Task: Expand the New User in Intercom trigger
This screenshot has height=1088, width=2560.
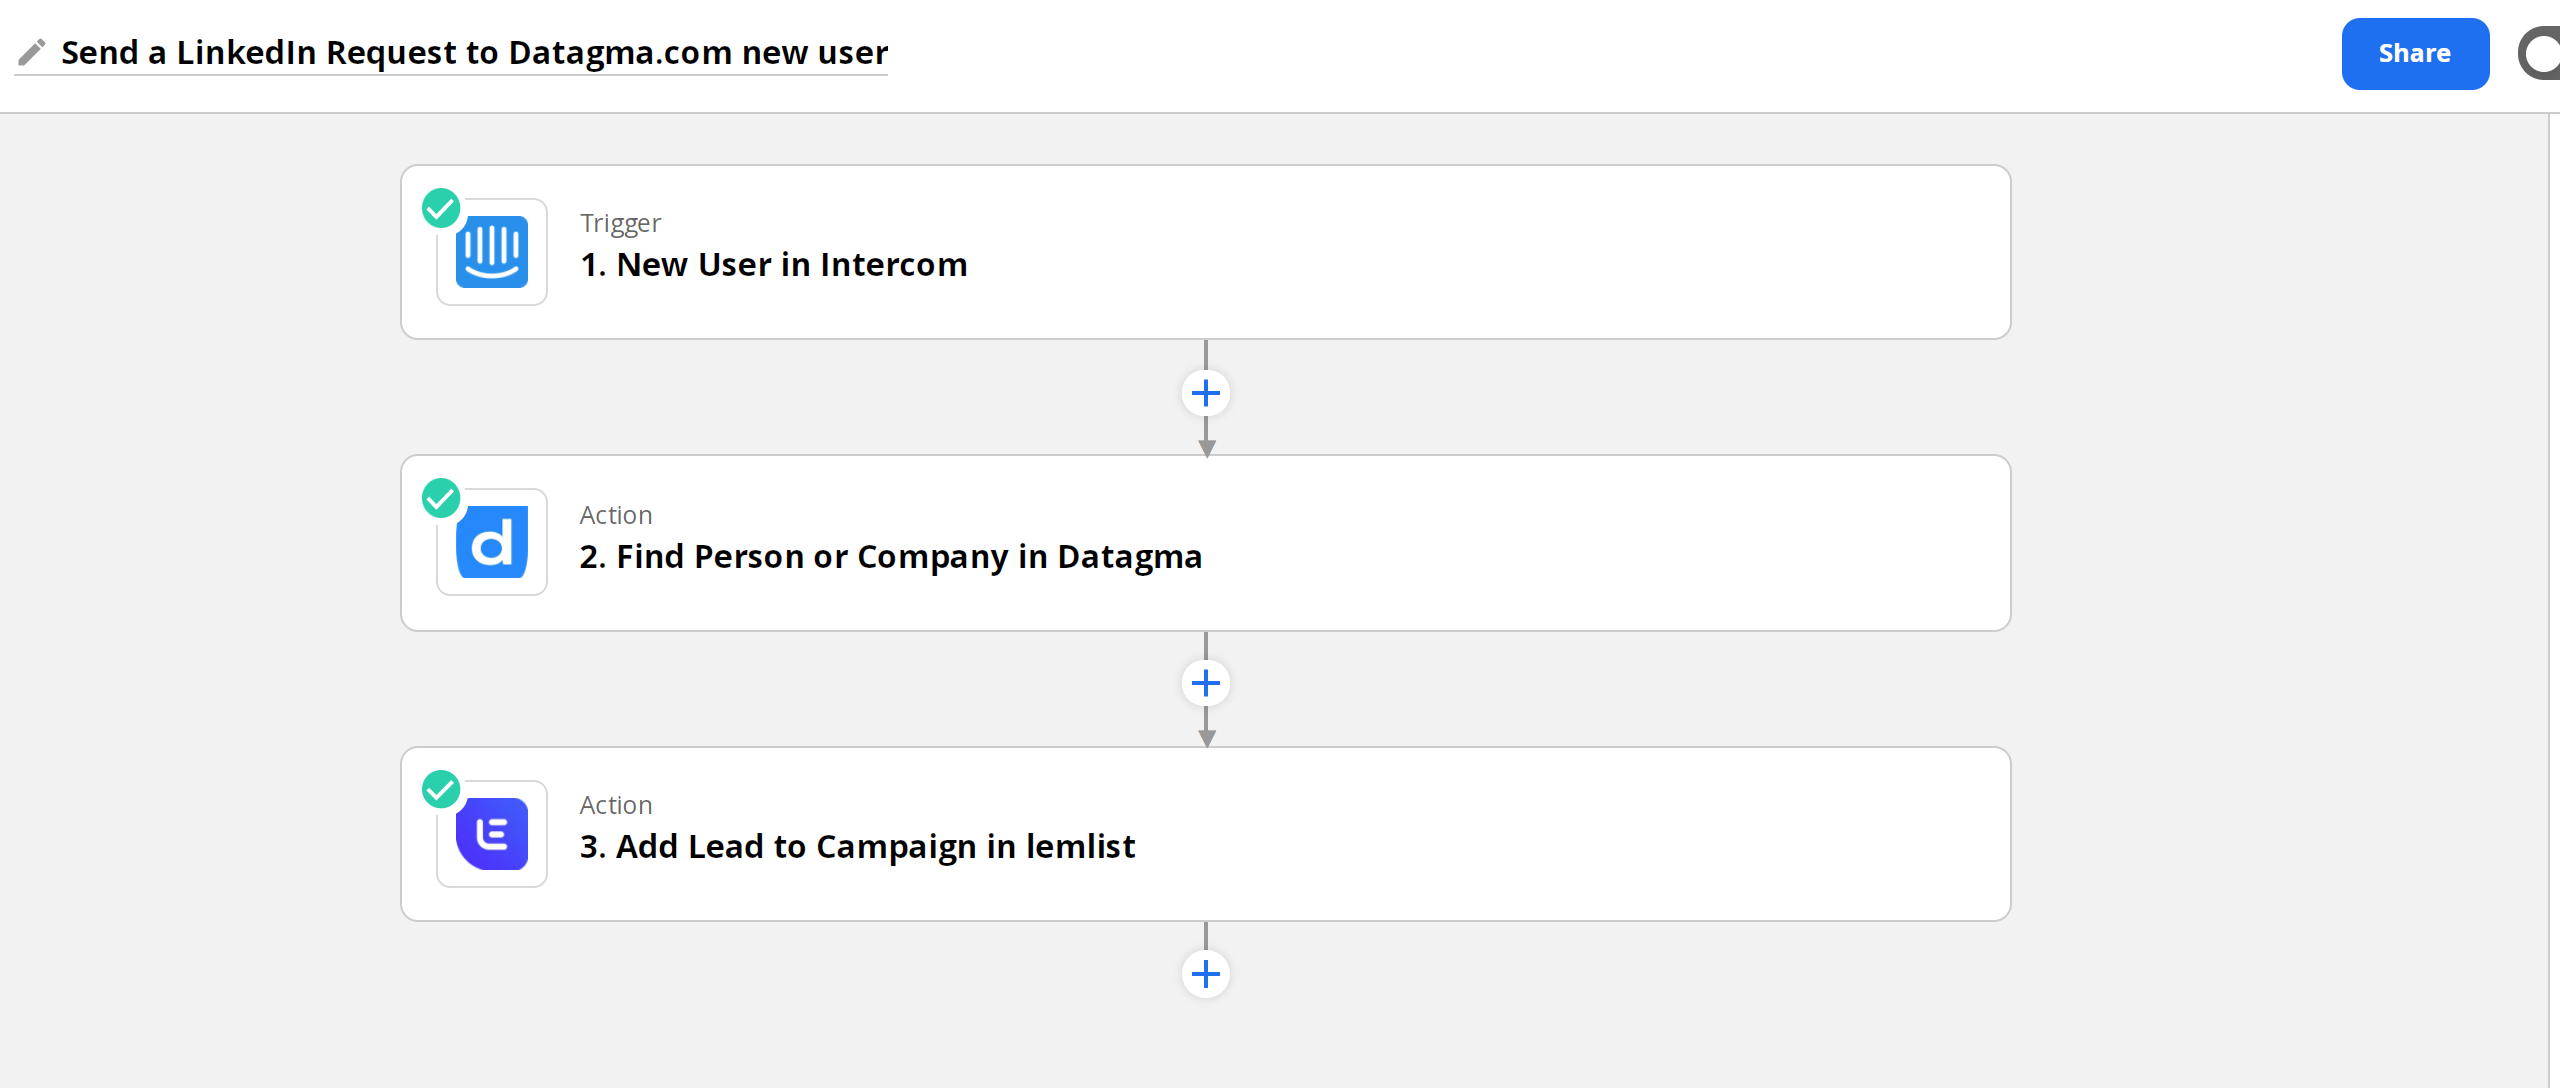Action: (1206, 252)
